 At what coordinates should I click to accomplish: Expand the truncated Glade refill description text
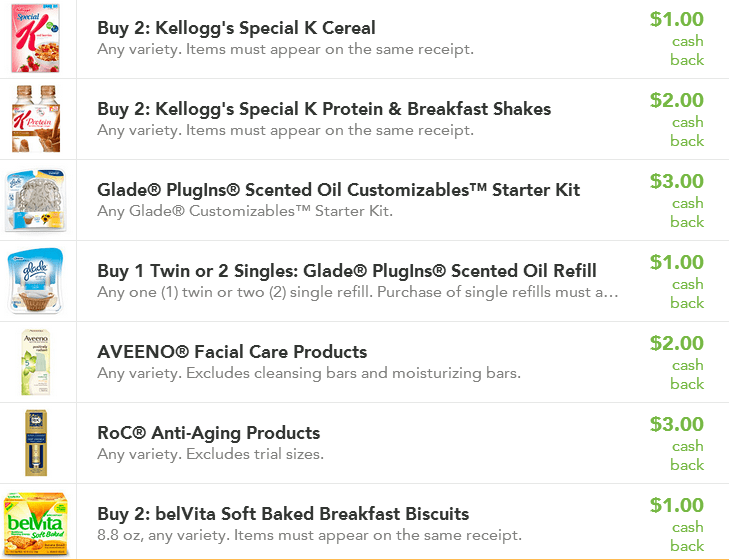358,292
